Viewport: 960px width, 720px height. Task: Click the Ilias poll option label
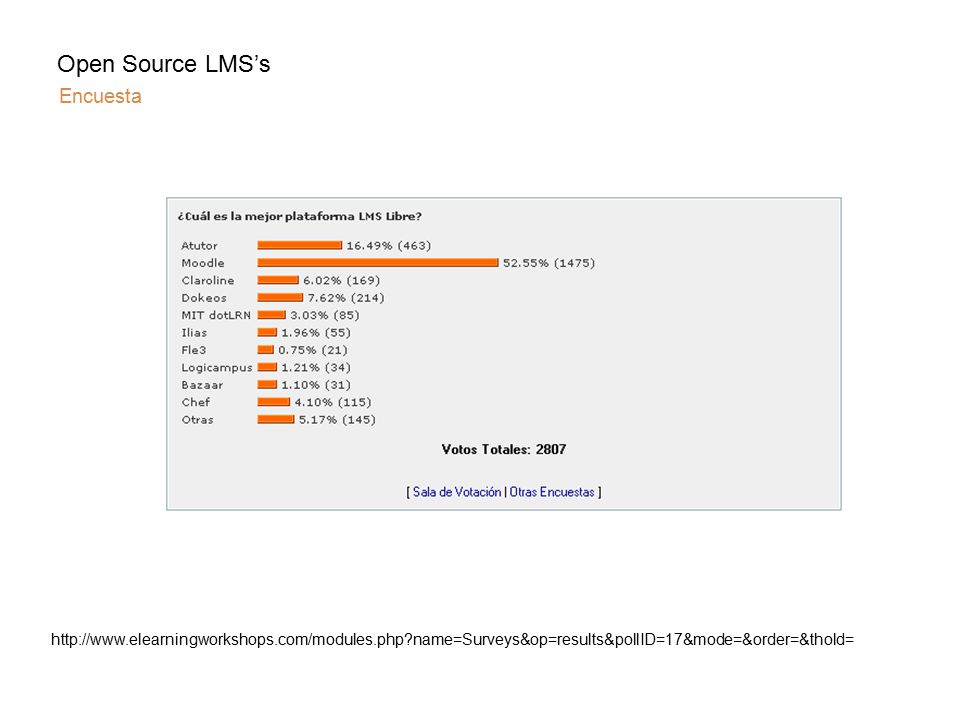click(x=194, y=332)
